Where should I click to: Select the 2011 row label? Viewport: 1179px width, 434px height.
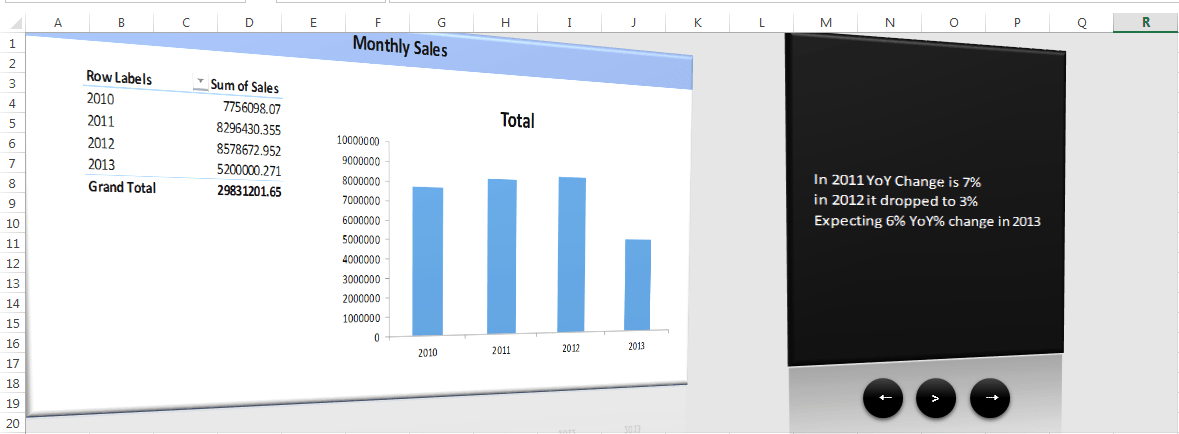[101, 120]
